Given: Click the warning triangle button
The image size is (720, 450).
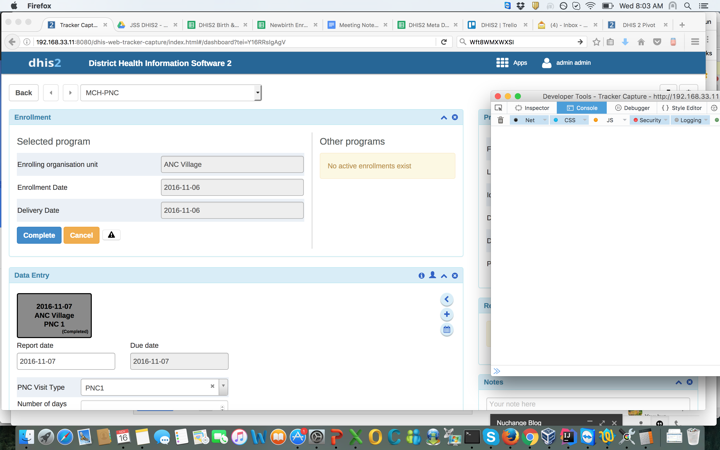Looking at the screenshot, I should [111, 235].
